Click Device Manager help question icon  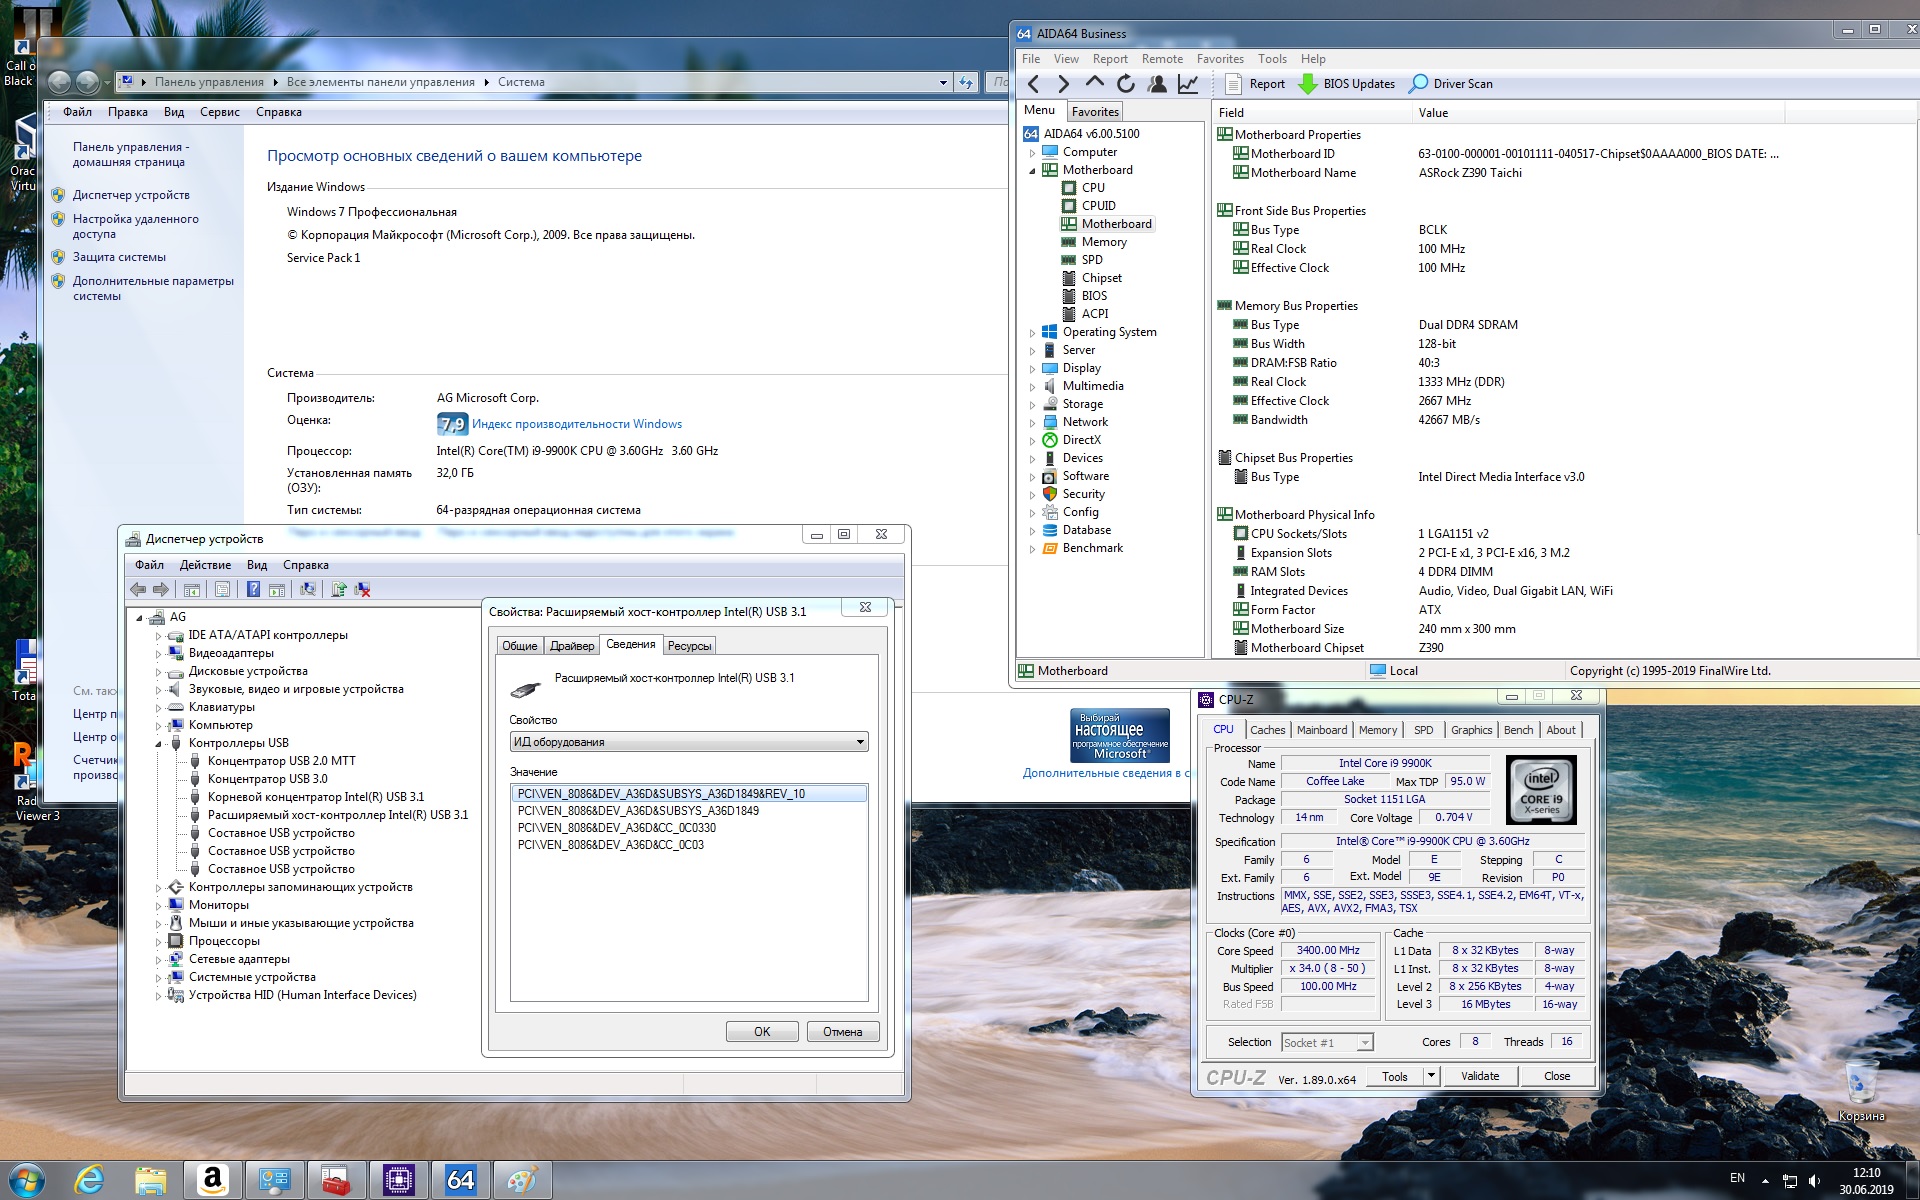point(253,590)
